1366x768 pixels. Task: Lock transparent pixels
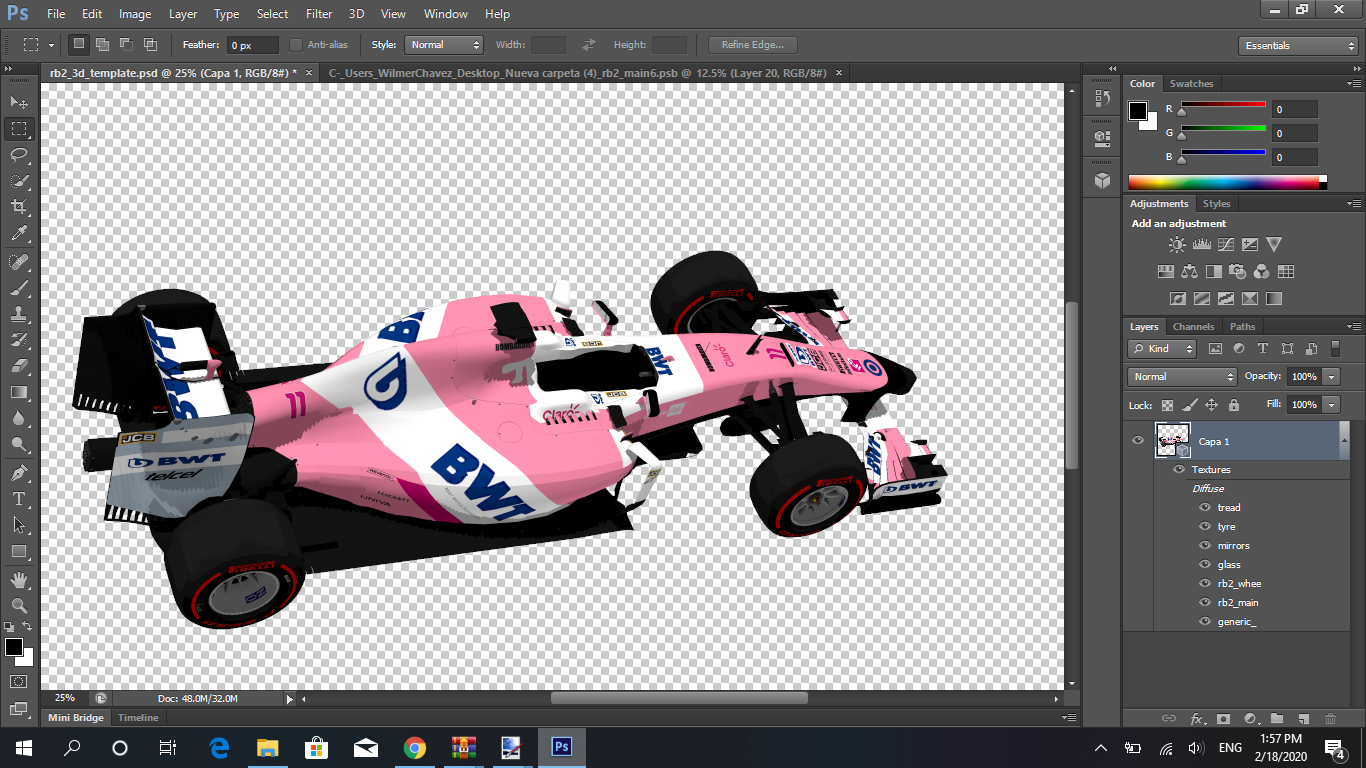[1167, 405]
